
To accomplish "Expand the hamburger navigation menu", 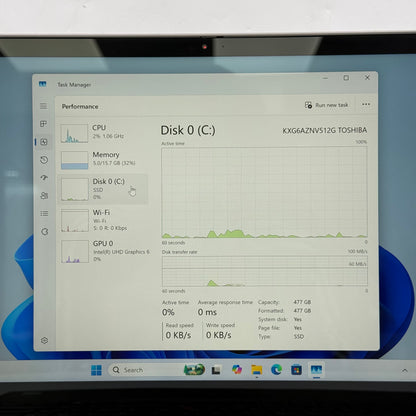I will 43,106.
